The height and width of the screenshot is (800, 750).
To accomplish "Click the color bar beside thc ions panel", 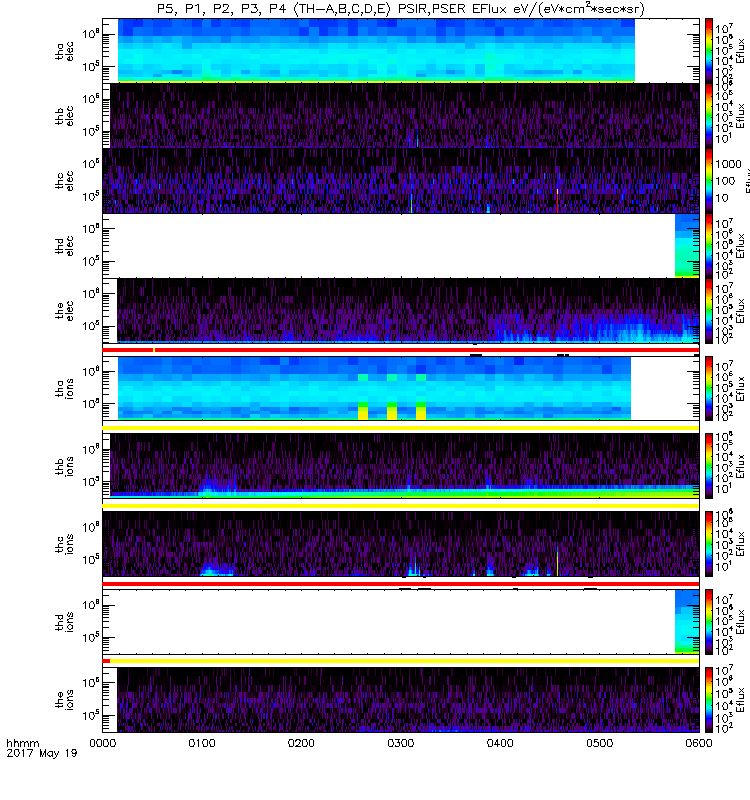I will pos(709,544).
